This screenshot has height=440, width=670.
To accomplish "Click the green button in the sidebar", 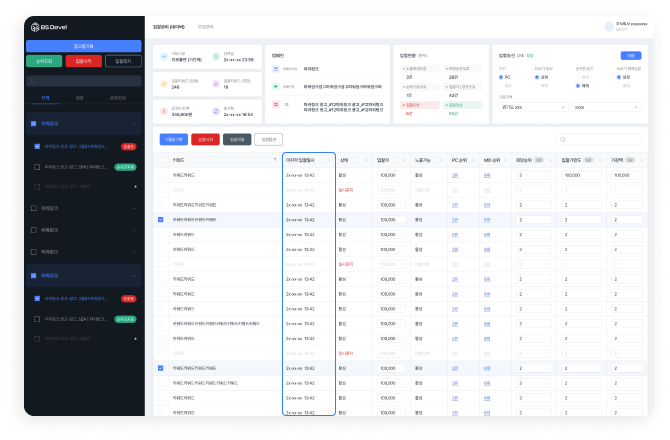I will [44, 61].
